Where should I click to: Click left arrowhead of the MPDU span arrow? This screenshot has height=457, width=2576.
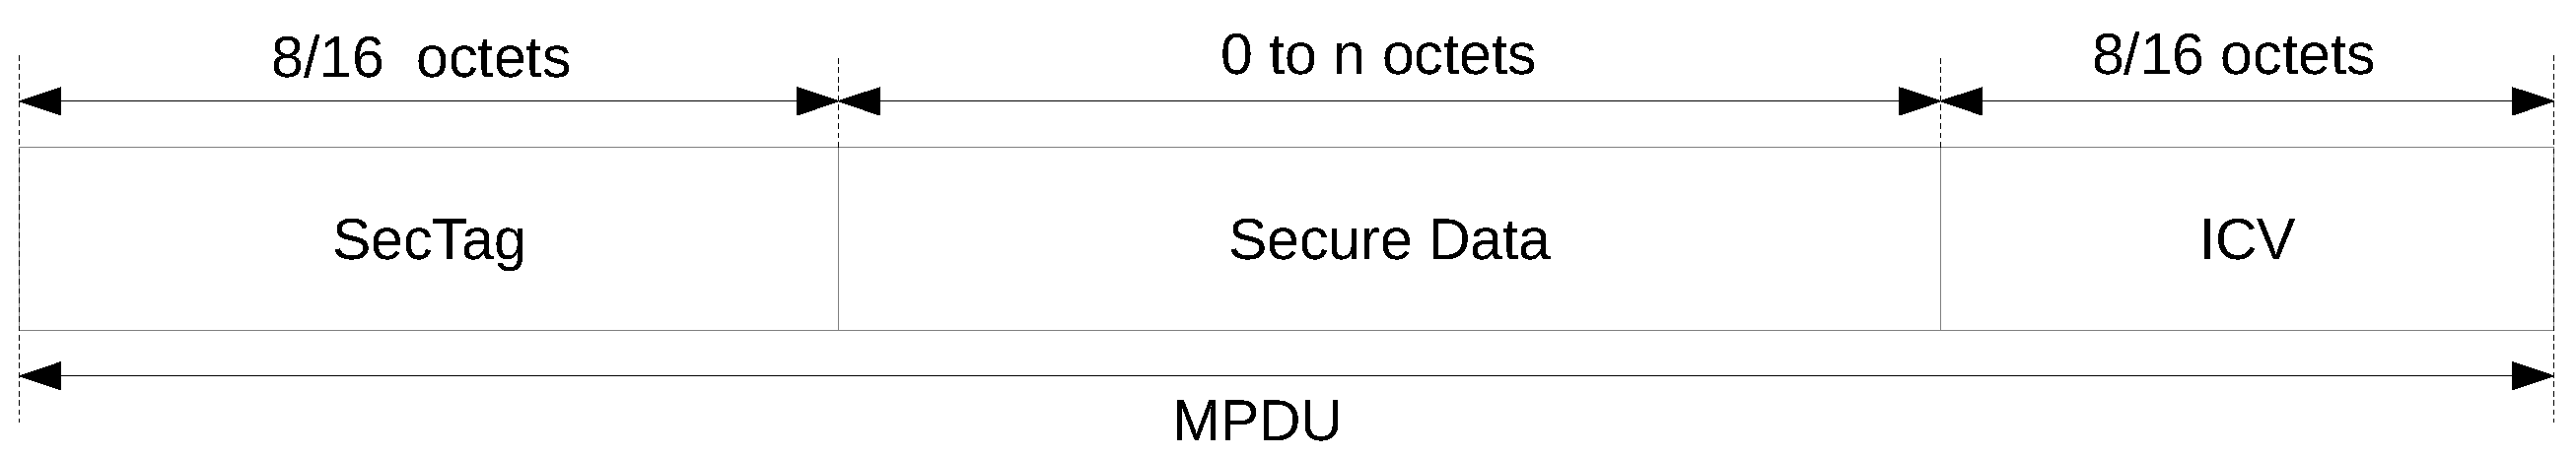(x=40, y=376)
